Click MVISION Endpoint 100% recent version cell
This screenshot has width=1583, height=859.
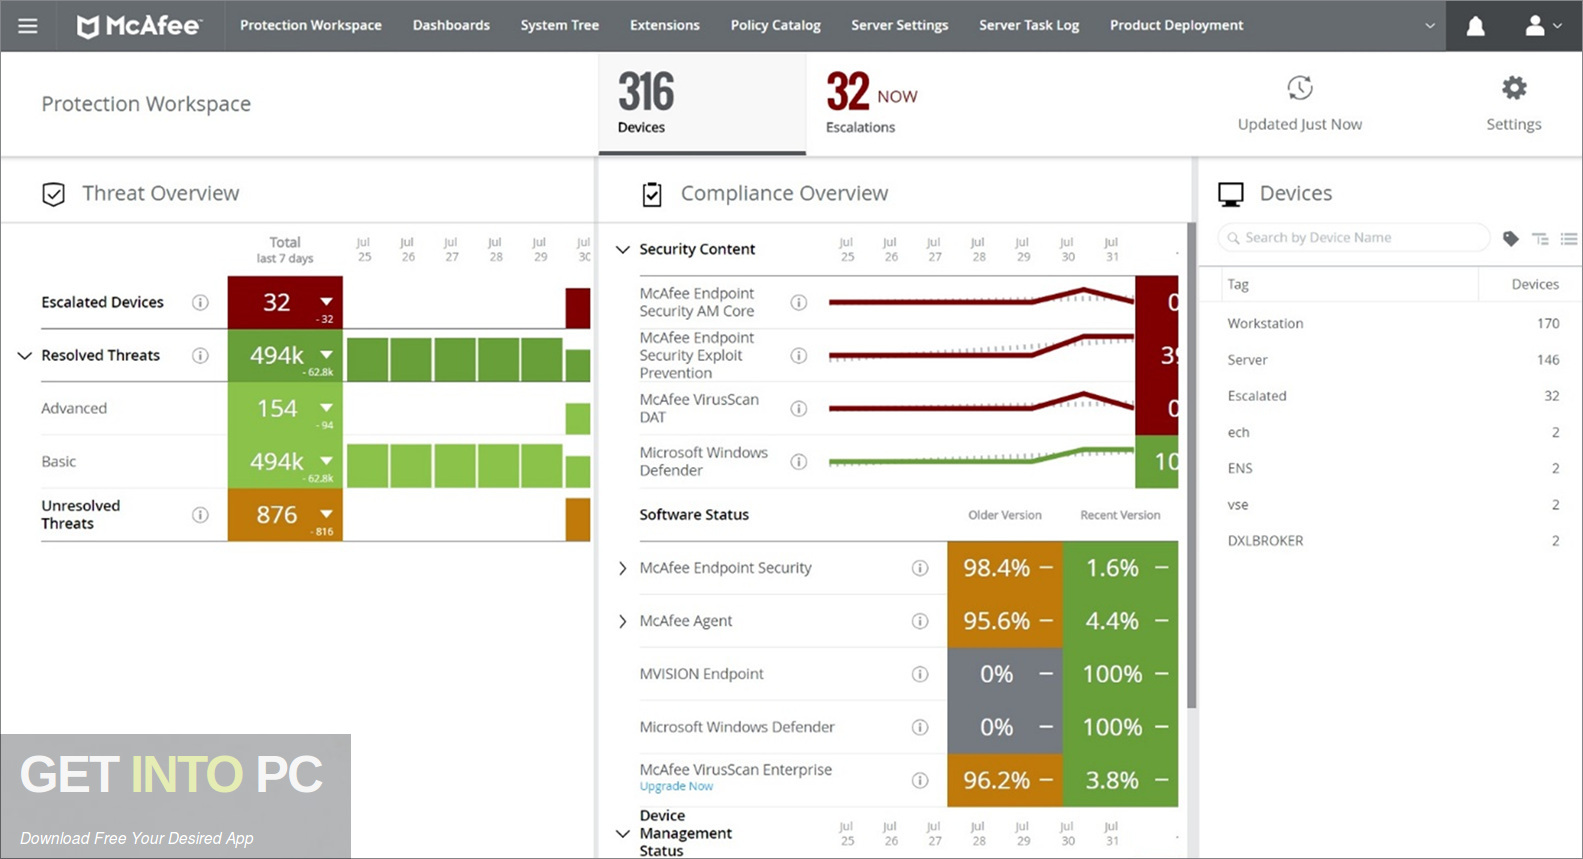tap(1121, 674)
